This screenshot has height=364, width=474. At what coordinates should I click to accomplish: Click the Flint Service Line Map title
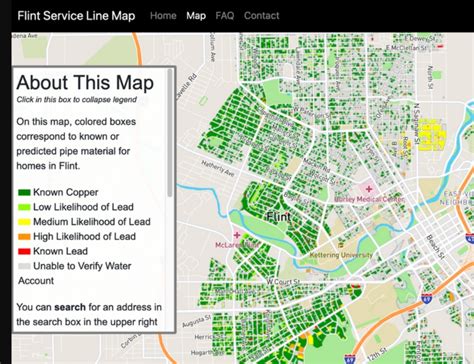click(x=76, y=16)
